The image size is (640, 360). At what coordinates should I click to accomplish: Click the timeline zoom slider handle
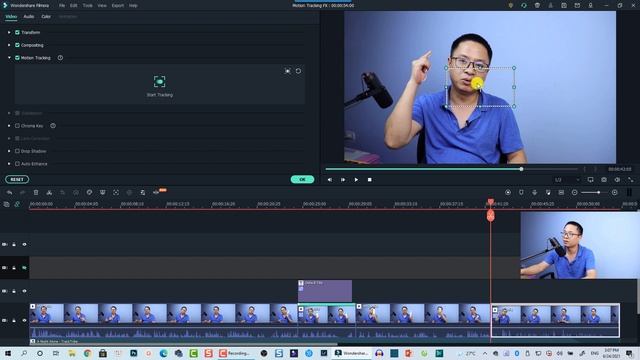pyautogui.click(x=598, y=192)
